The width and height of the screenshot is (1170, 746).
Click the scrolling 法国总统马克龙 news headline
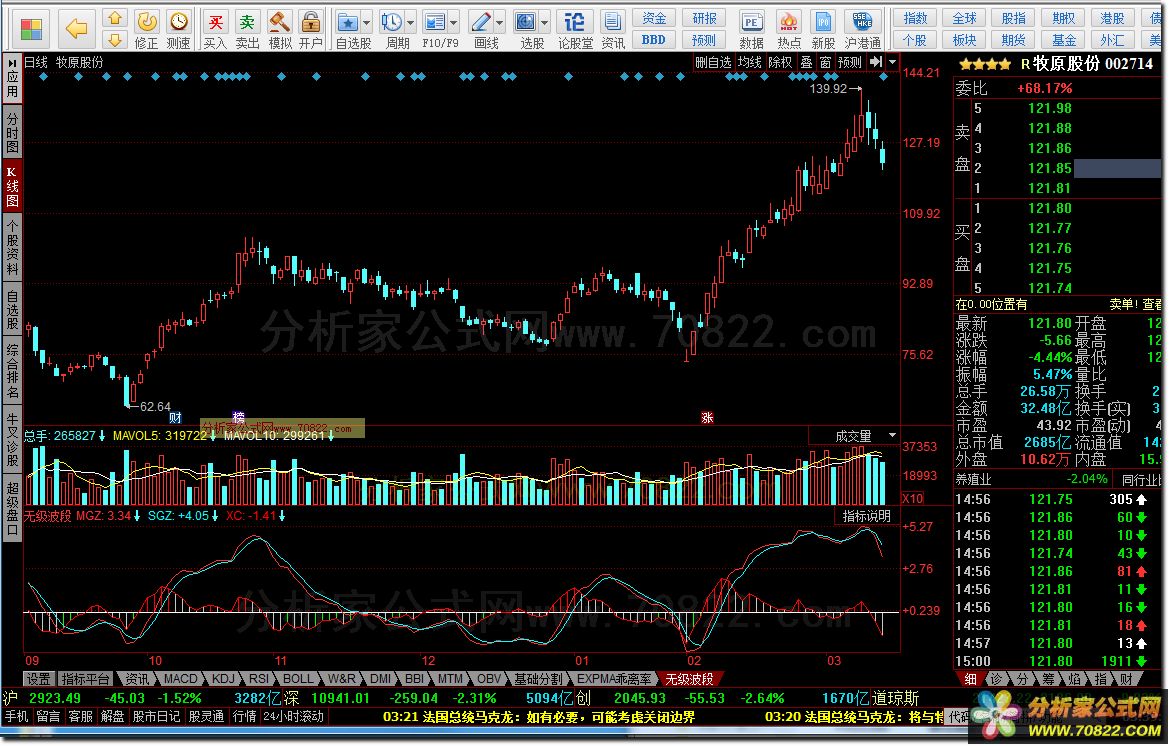click(x=539, y=717)
